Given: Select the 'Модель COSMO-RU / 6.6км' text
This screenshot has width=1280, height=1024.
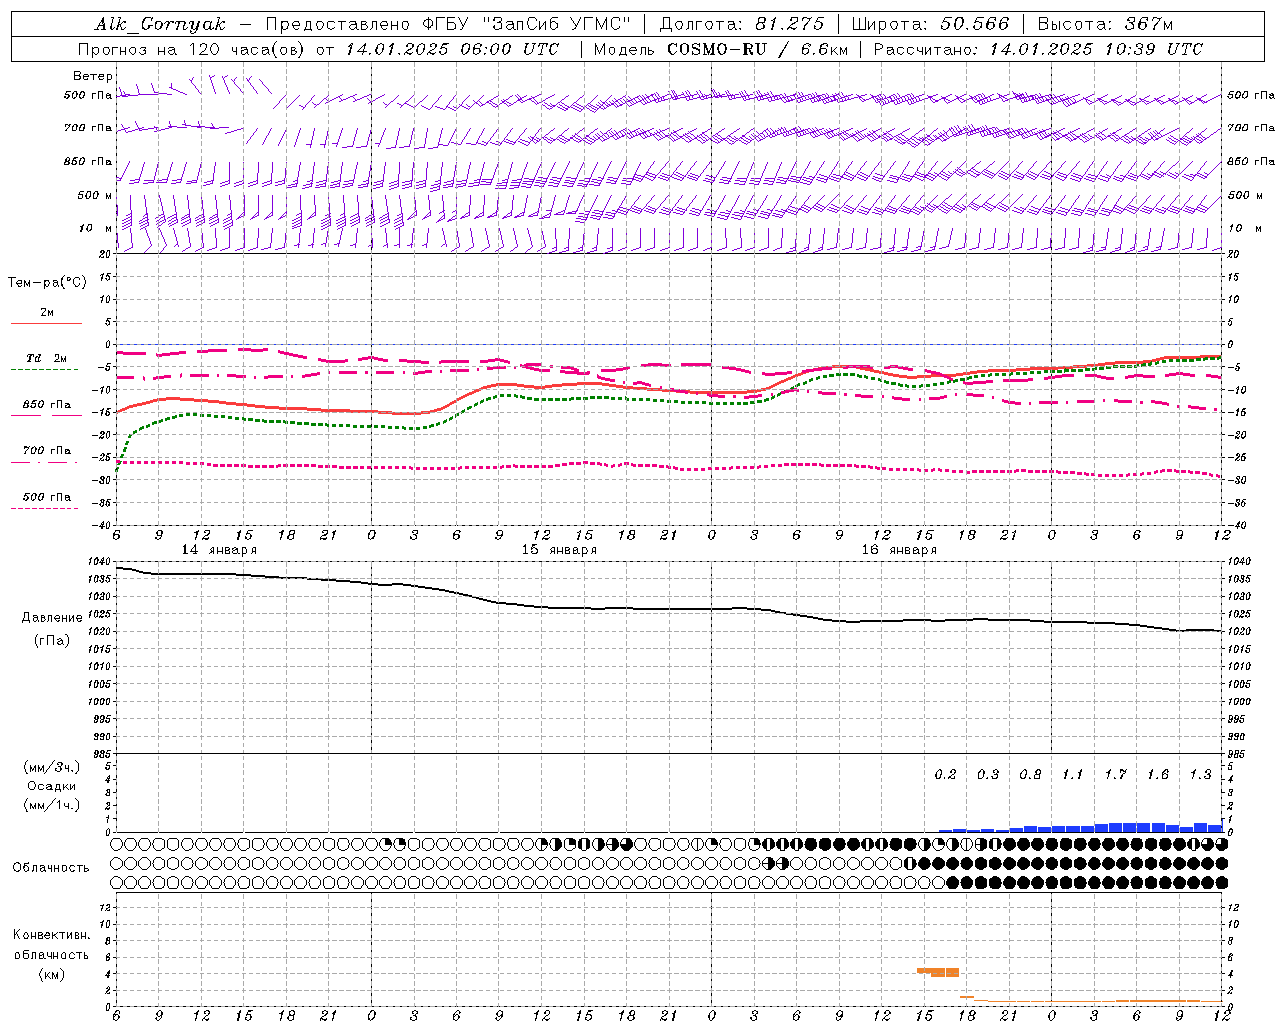Looking at the screenshot, I should click(x=721, y=49).
